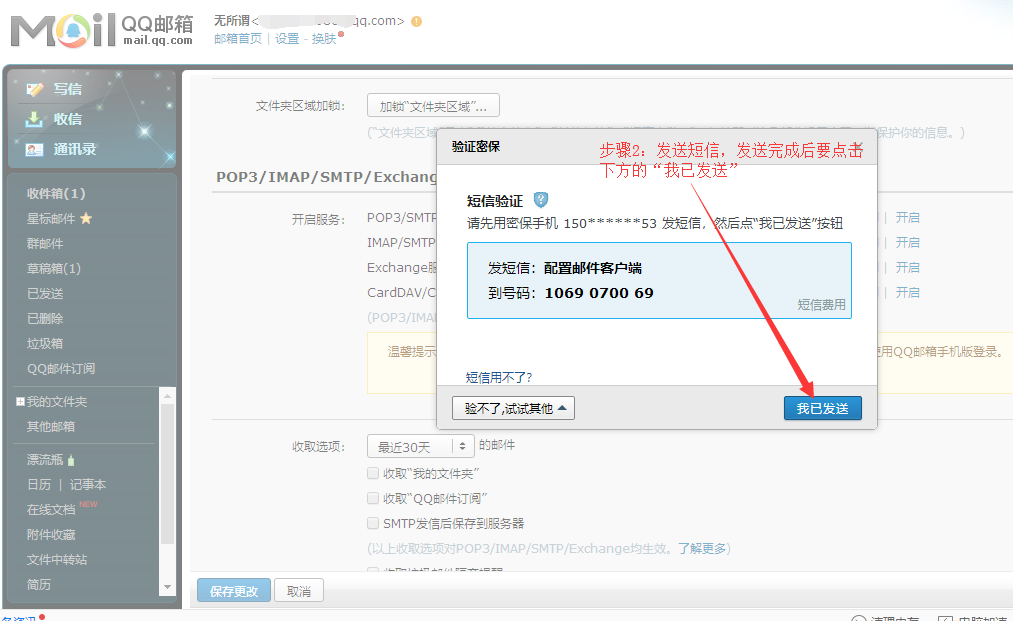Viewport: 1013px width, 621px height.
Task: Open QQ邮件订阅 in the sidebar
Action: coord(61,368)
